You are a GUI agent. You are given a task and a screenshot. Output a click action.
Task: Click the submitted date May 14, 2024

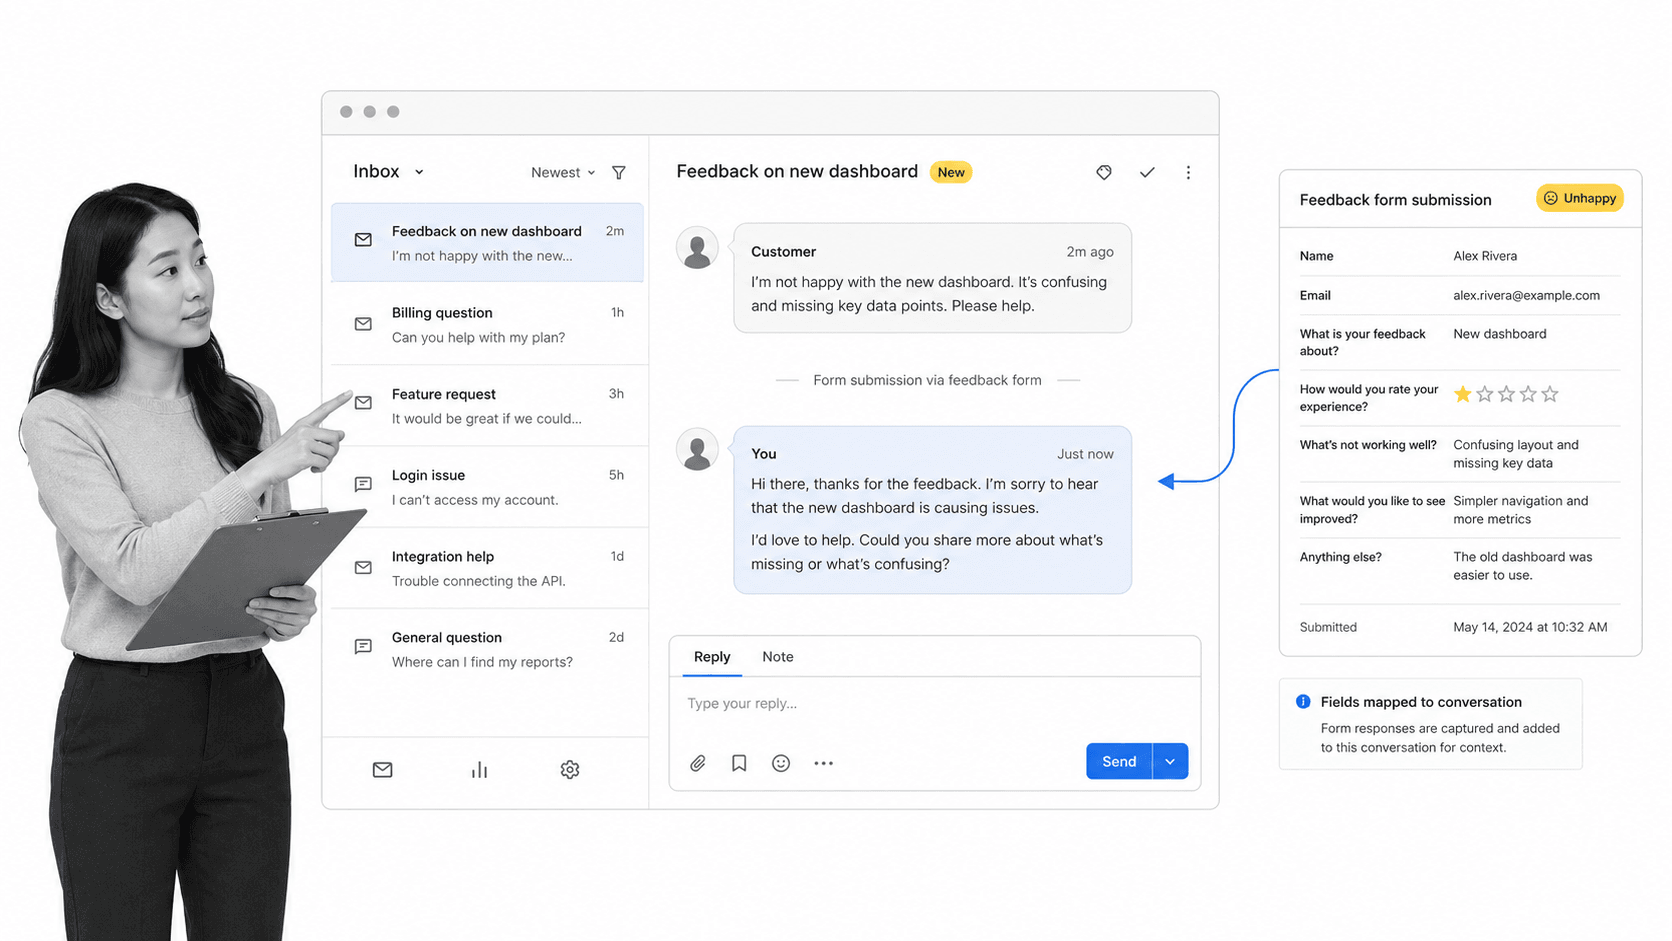1530,627
